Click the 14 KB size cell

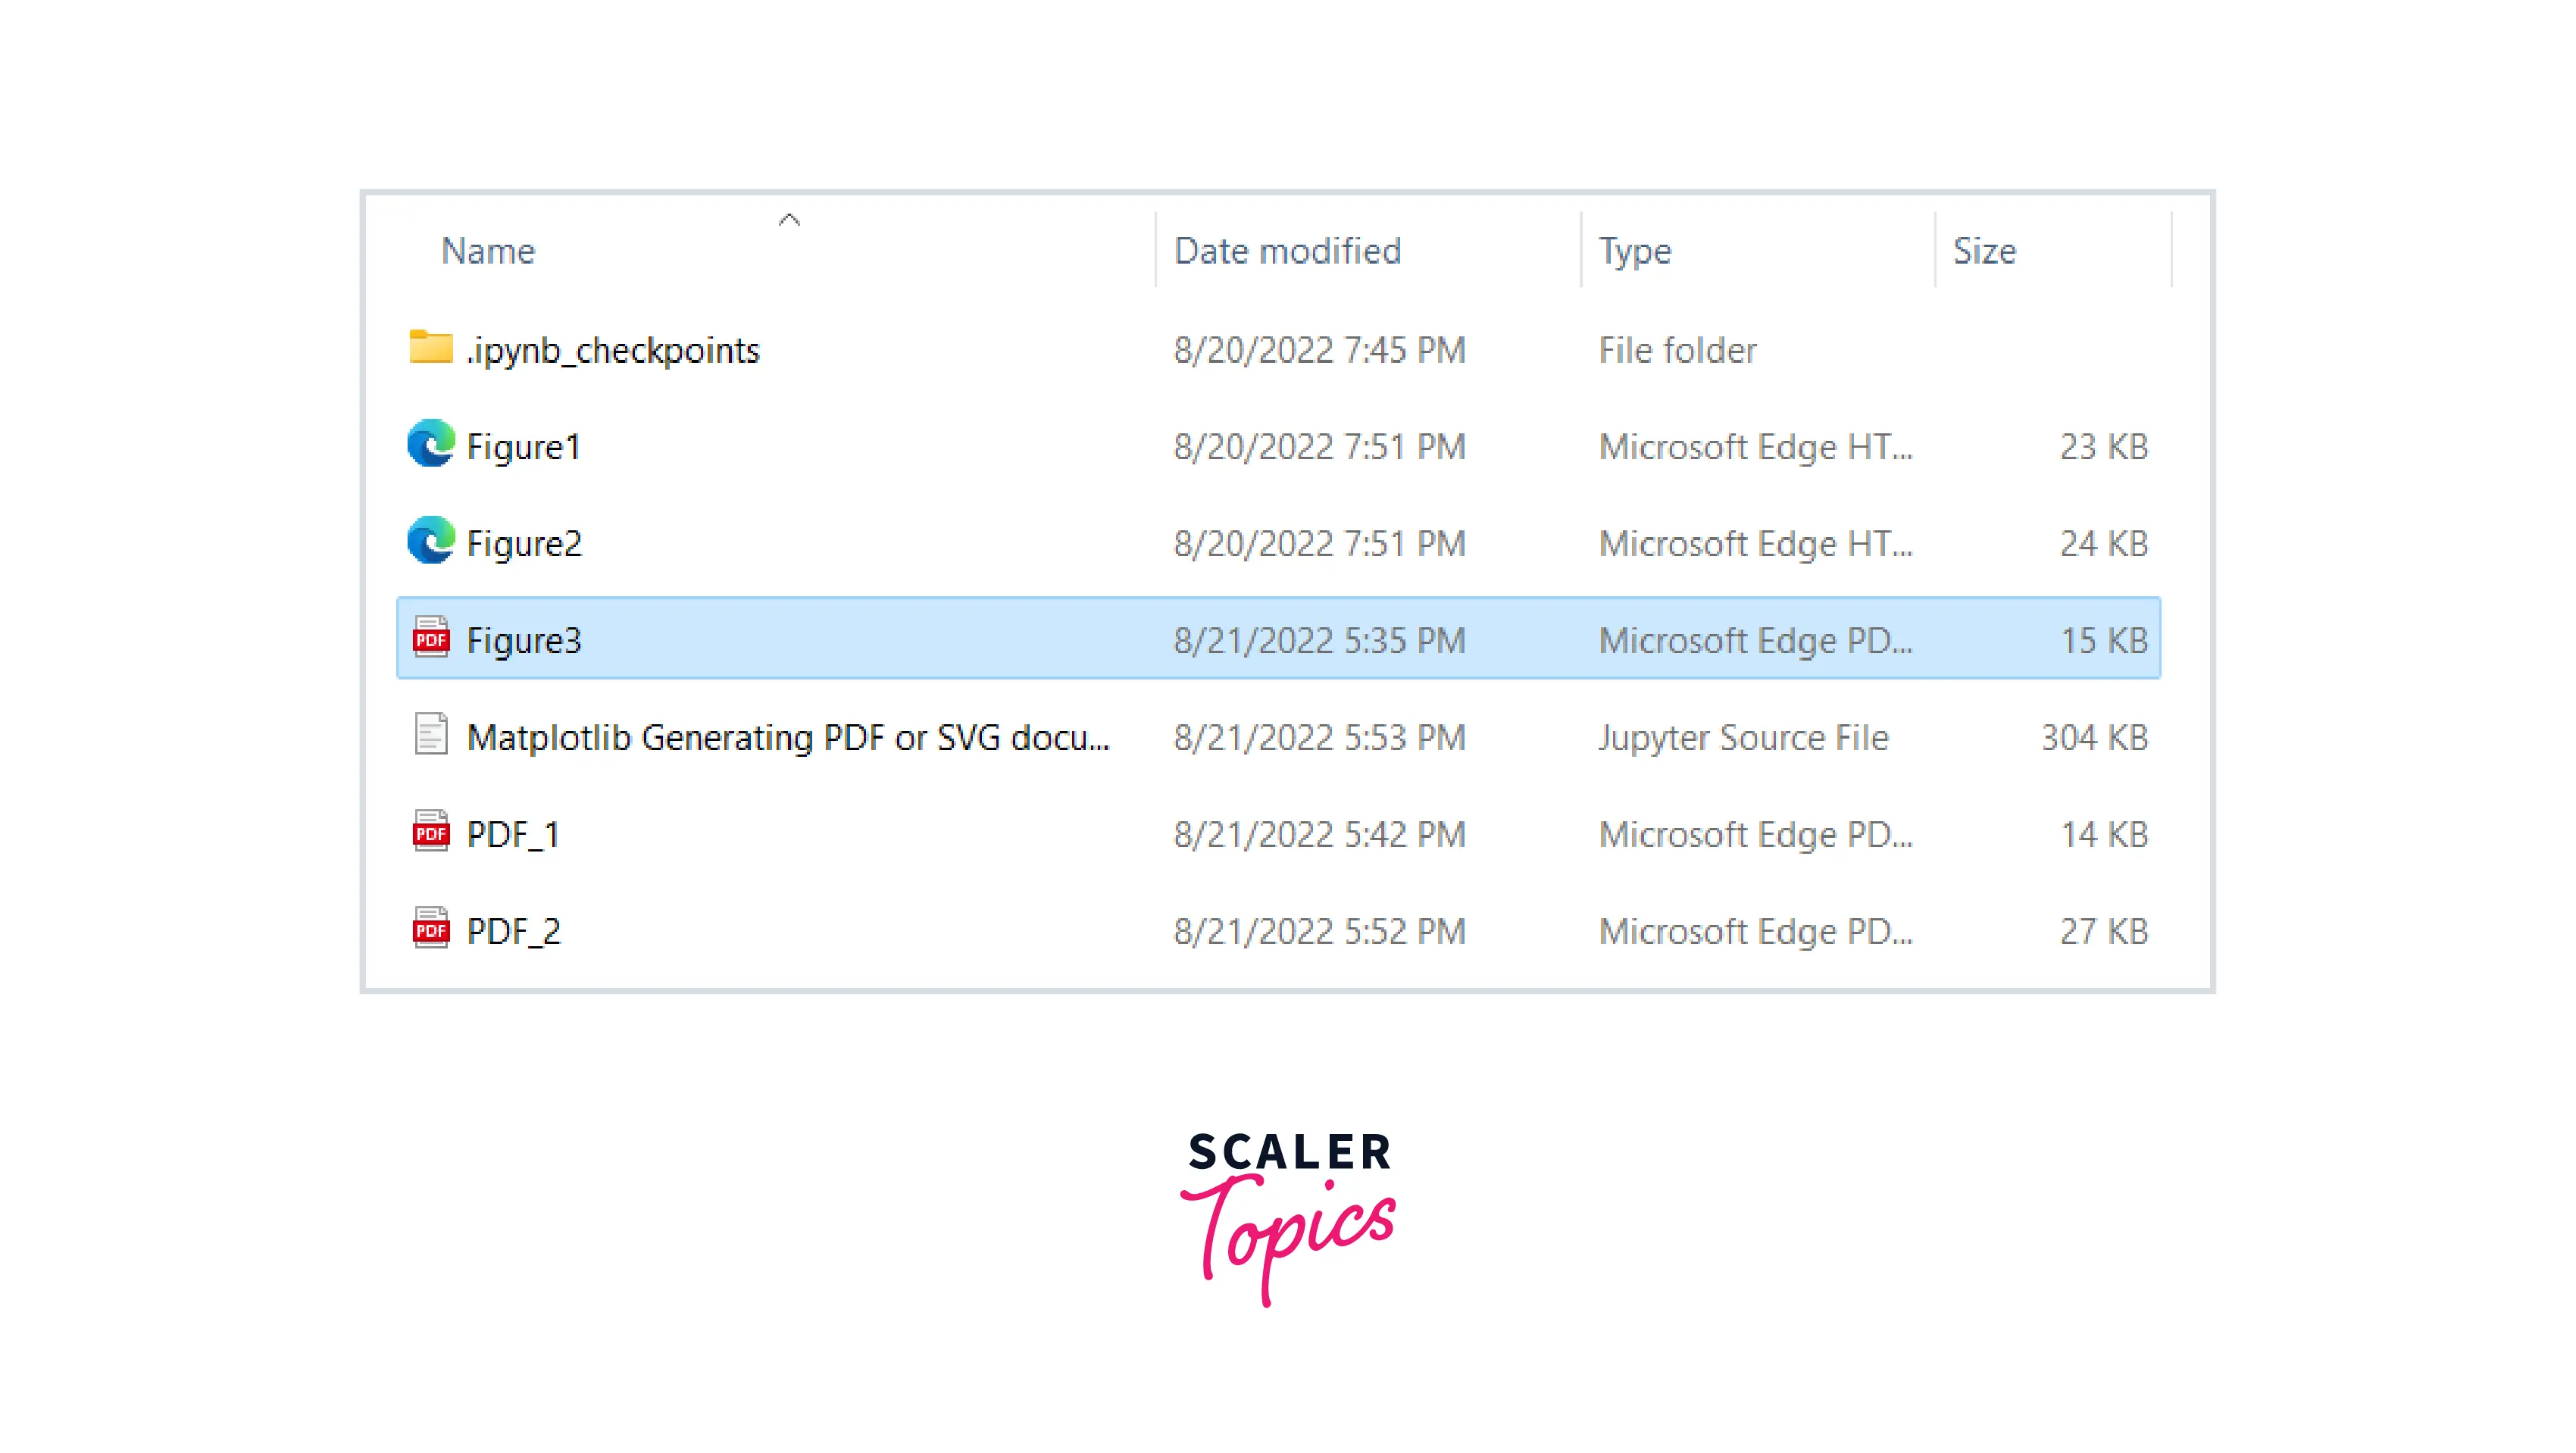pos(2104,834)
